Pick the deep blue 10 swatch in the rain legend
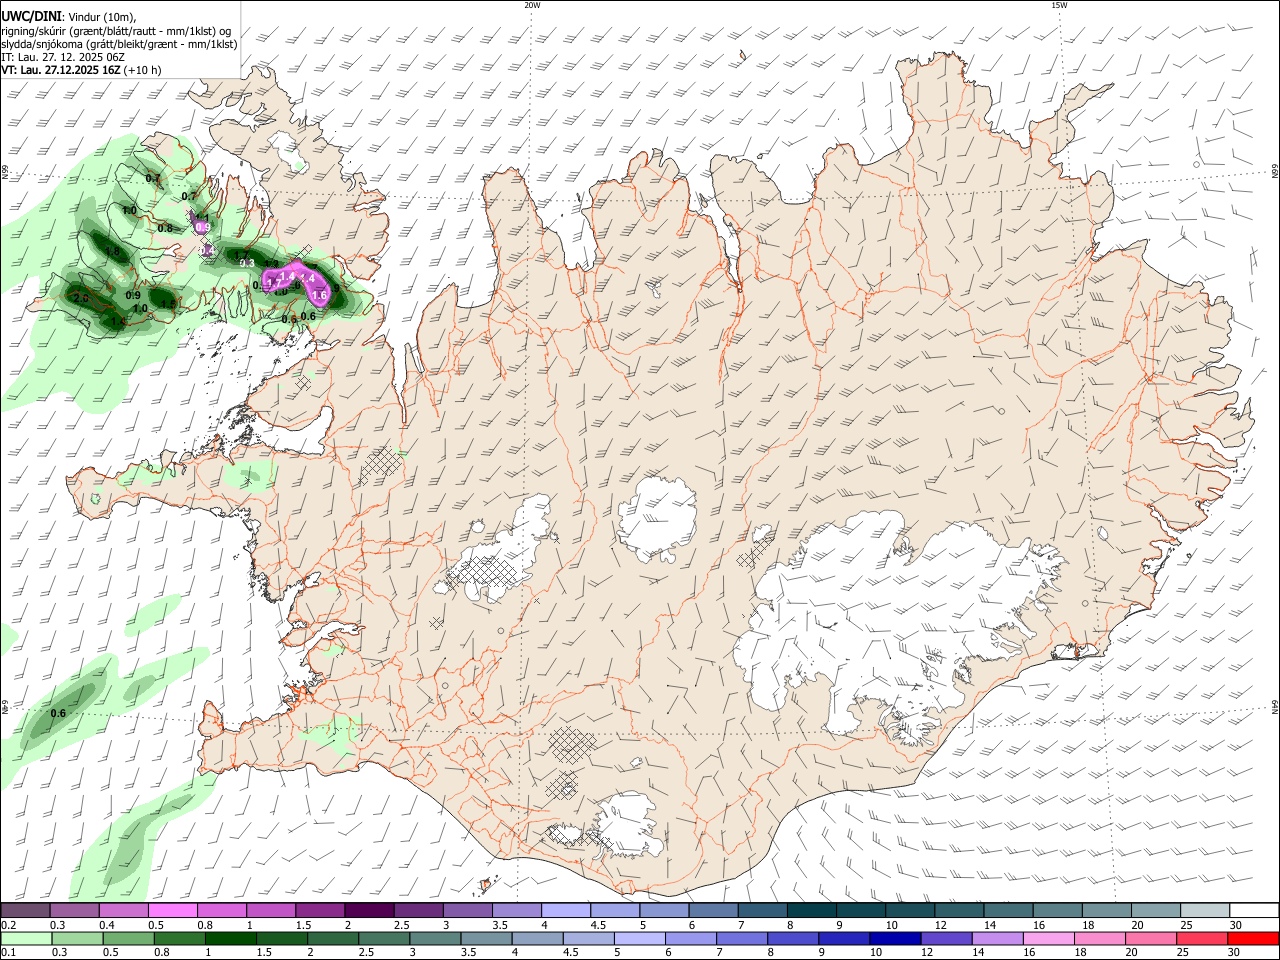1280x960 pixels. 895,938
